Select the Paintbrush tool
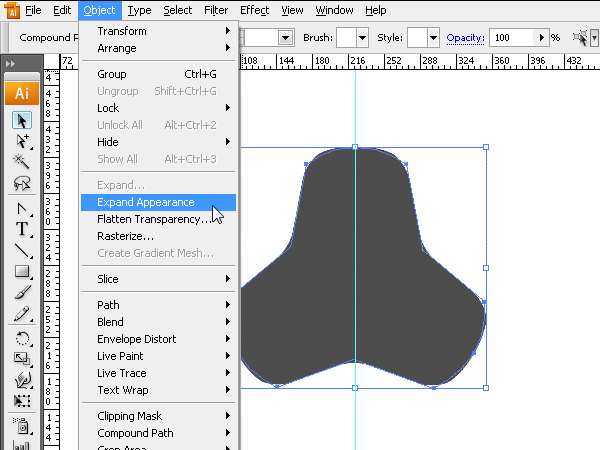The height and width of the screenshot is (450, 600). [22, 292]
